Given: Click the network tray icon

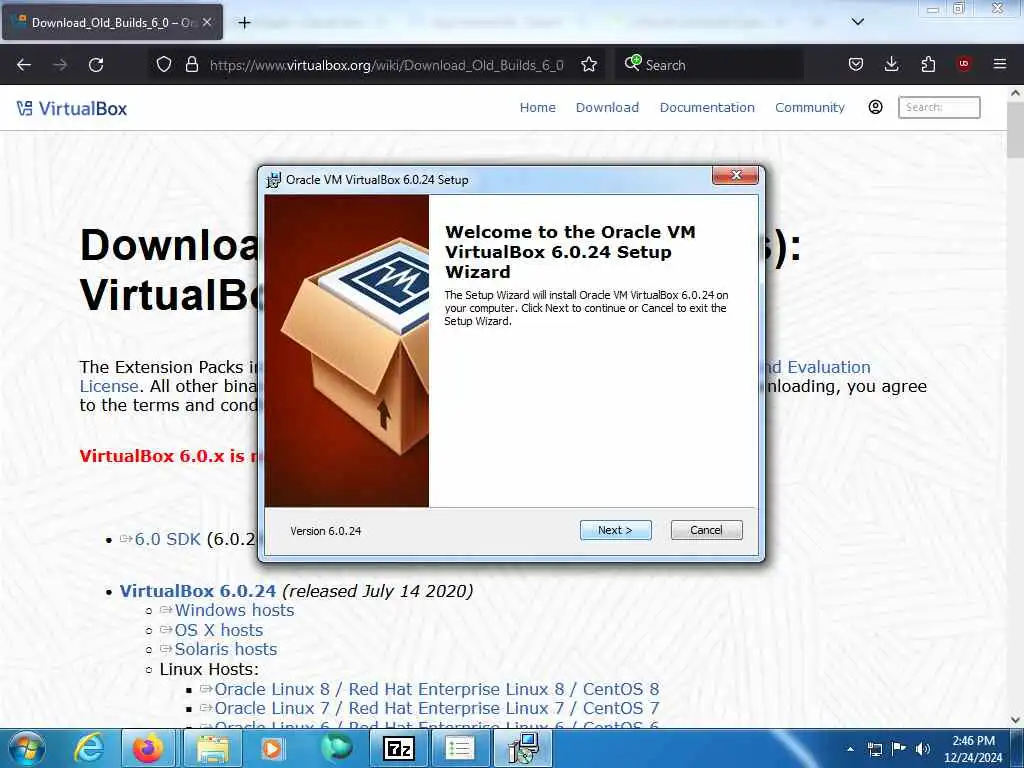Looking at the screenshot, I should click(x=874, y=749).
